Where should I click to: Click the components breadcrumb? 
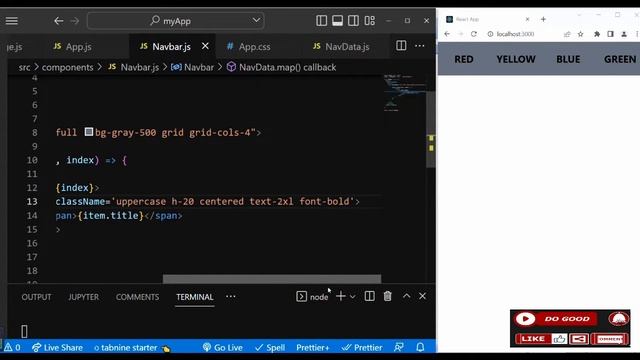click(x=67, y=67)
